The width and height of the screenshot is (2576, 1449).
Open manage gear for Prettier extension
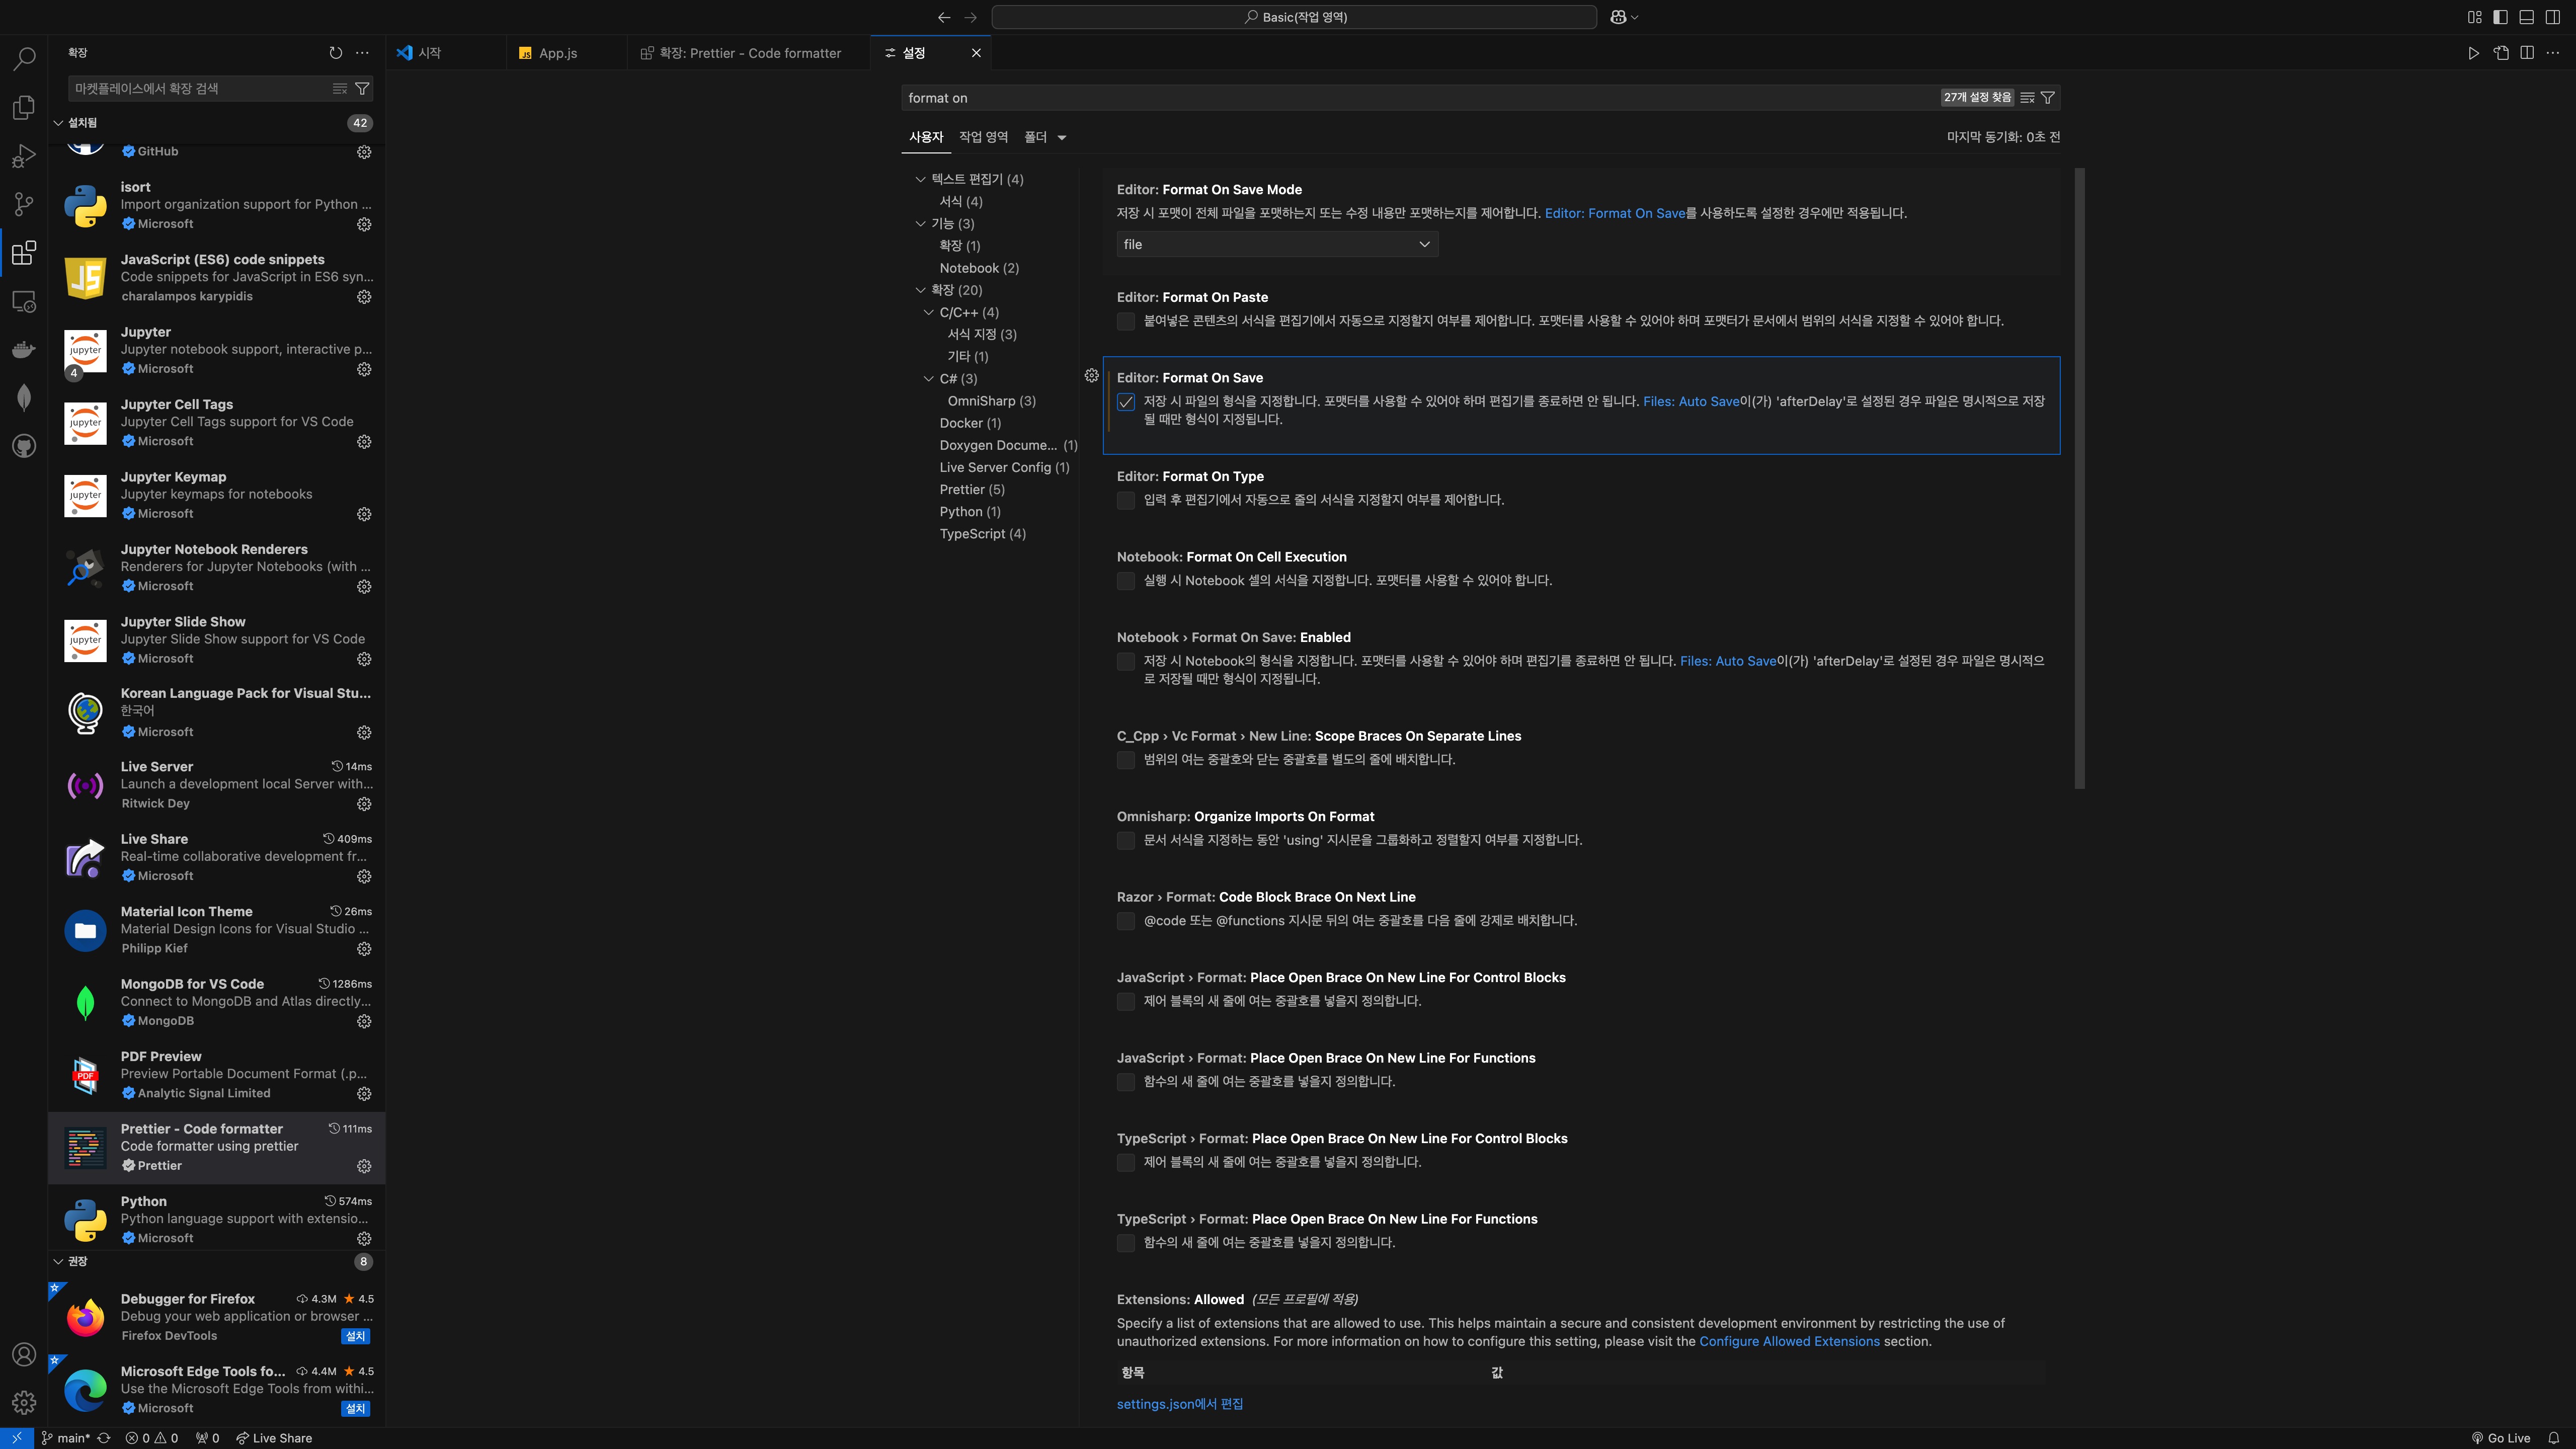364,1166
